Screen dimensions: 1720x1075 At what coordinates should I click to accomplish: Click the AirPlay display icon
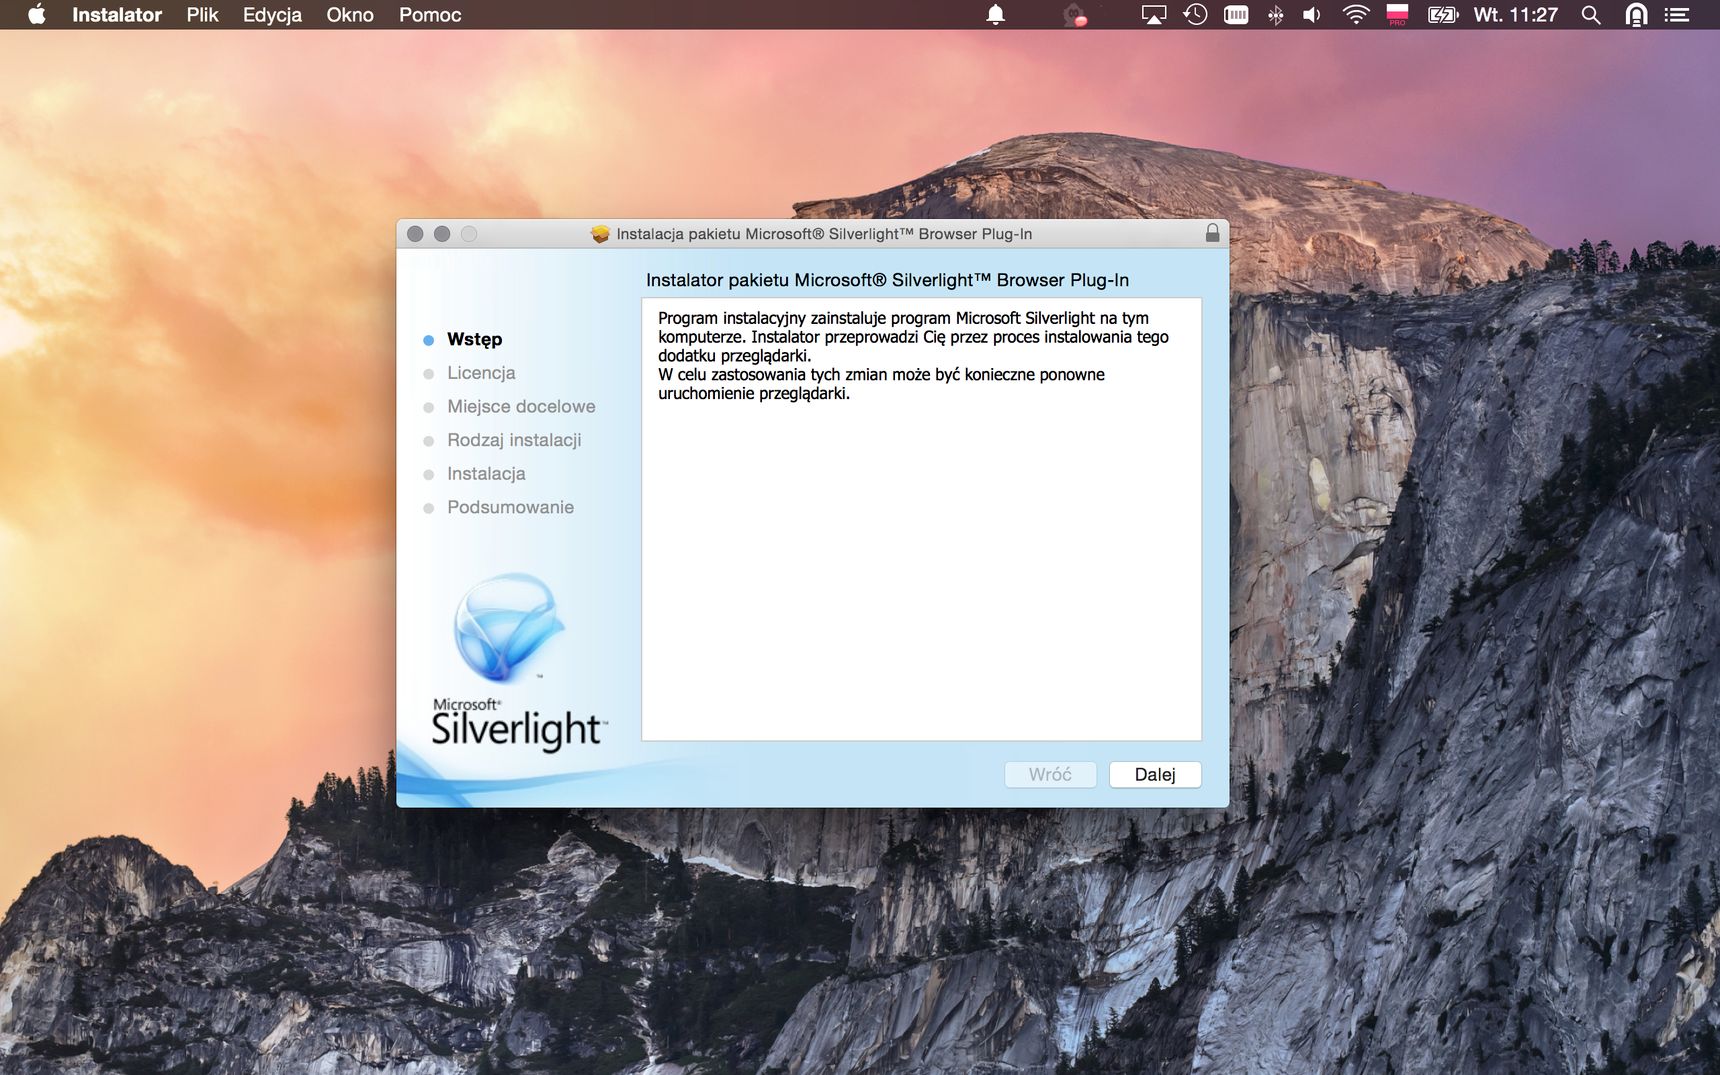tap(1154, 15)
